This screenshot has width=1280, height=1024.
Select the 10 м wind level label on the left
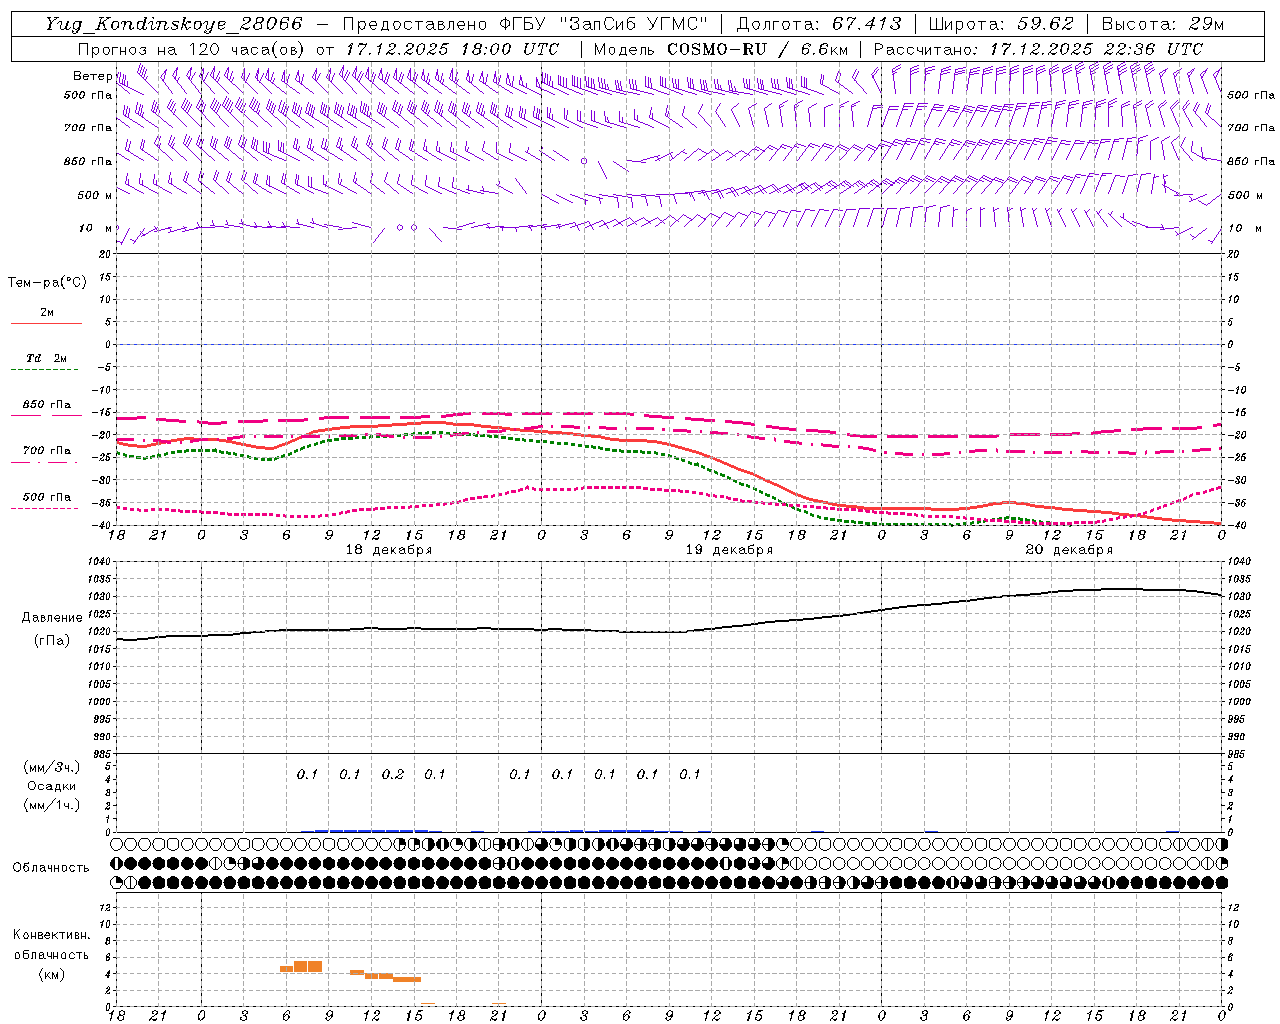96,228
